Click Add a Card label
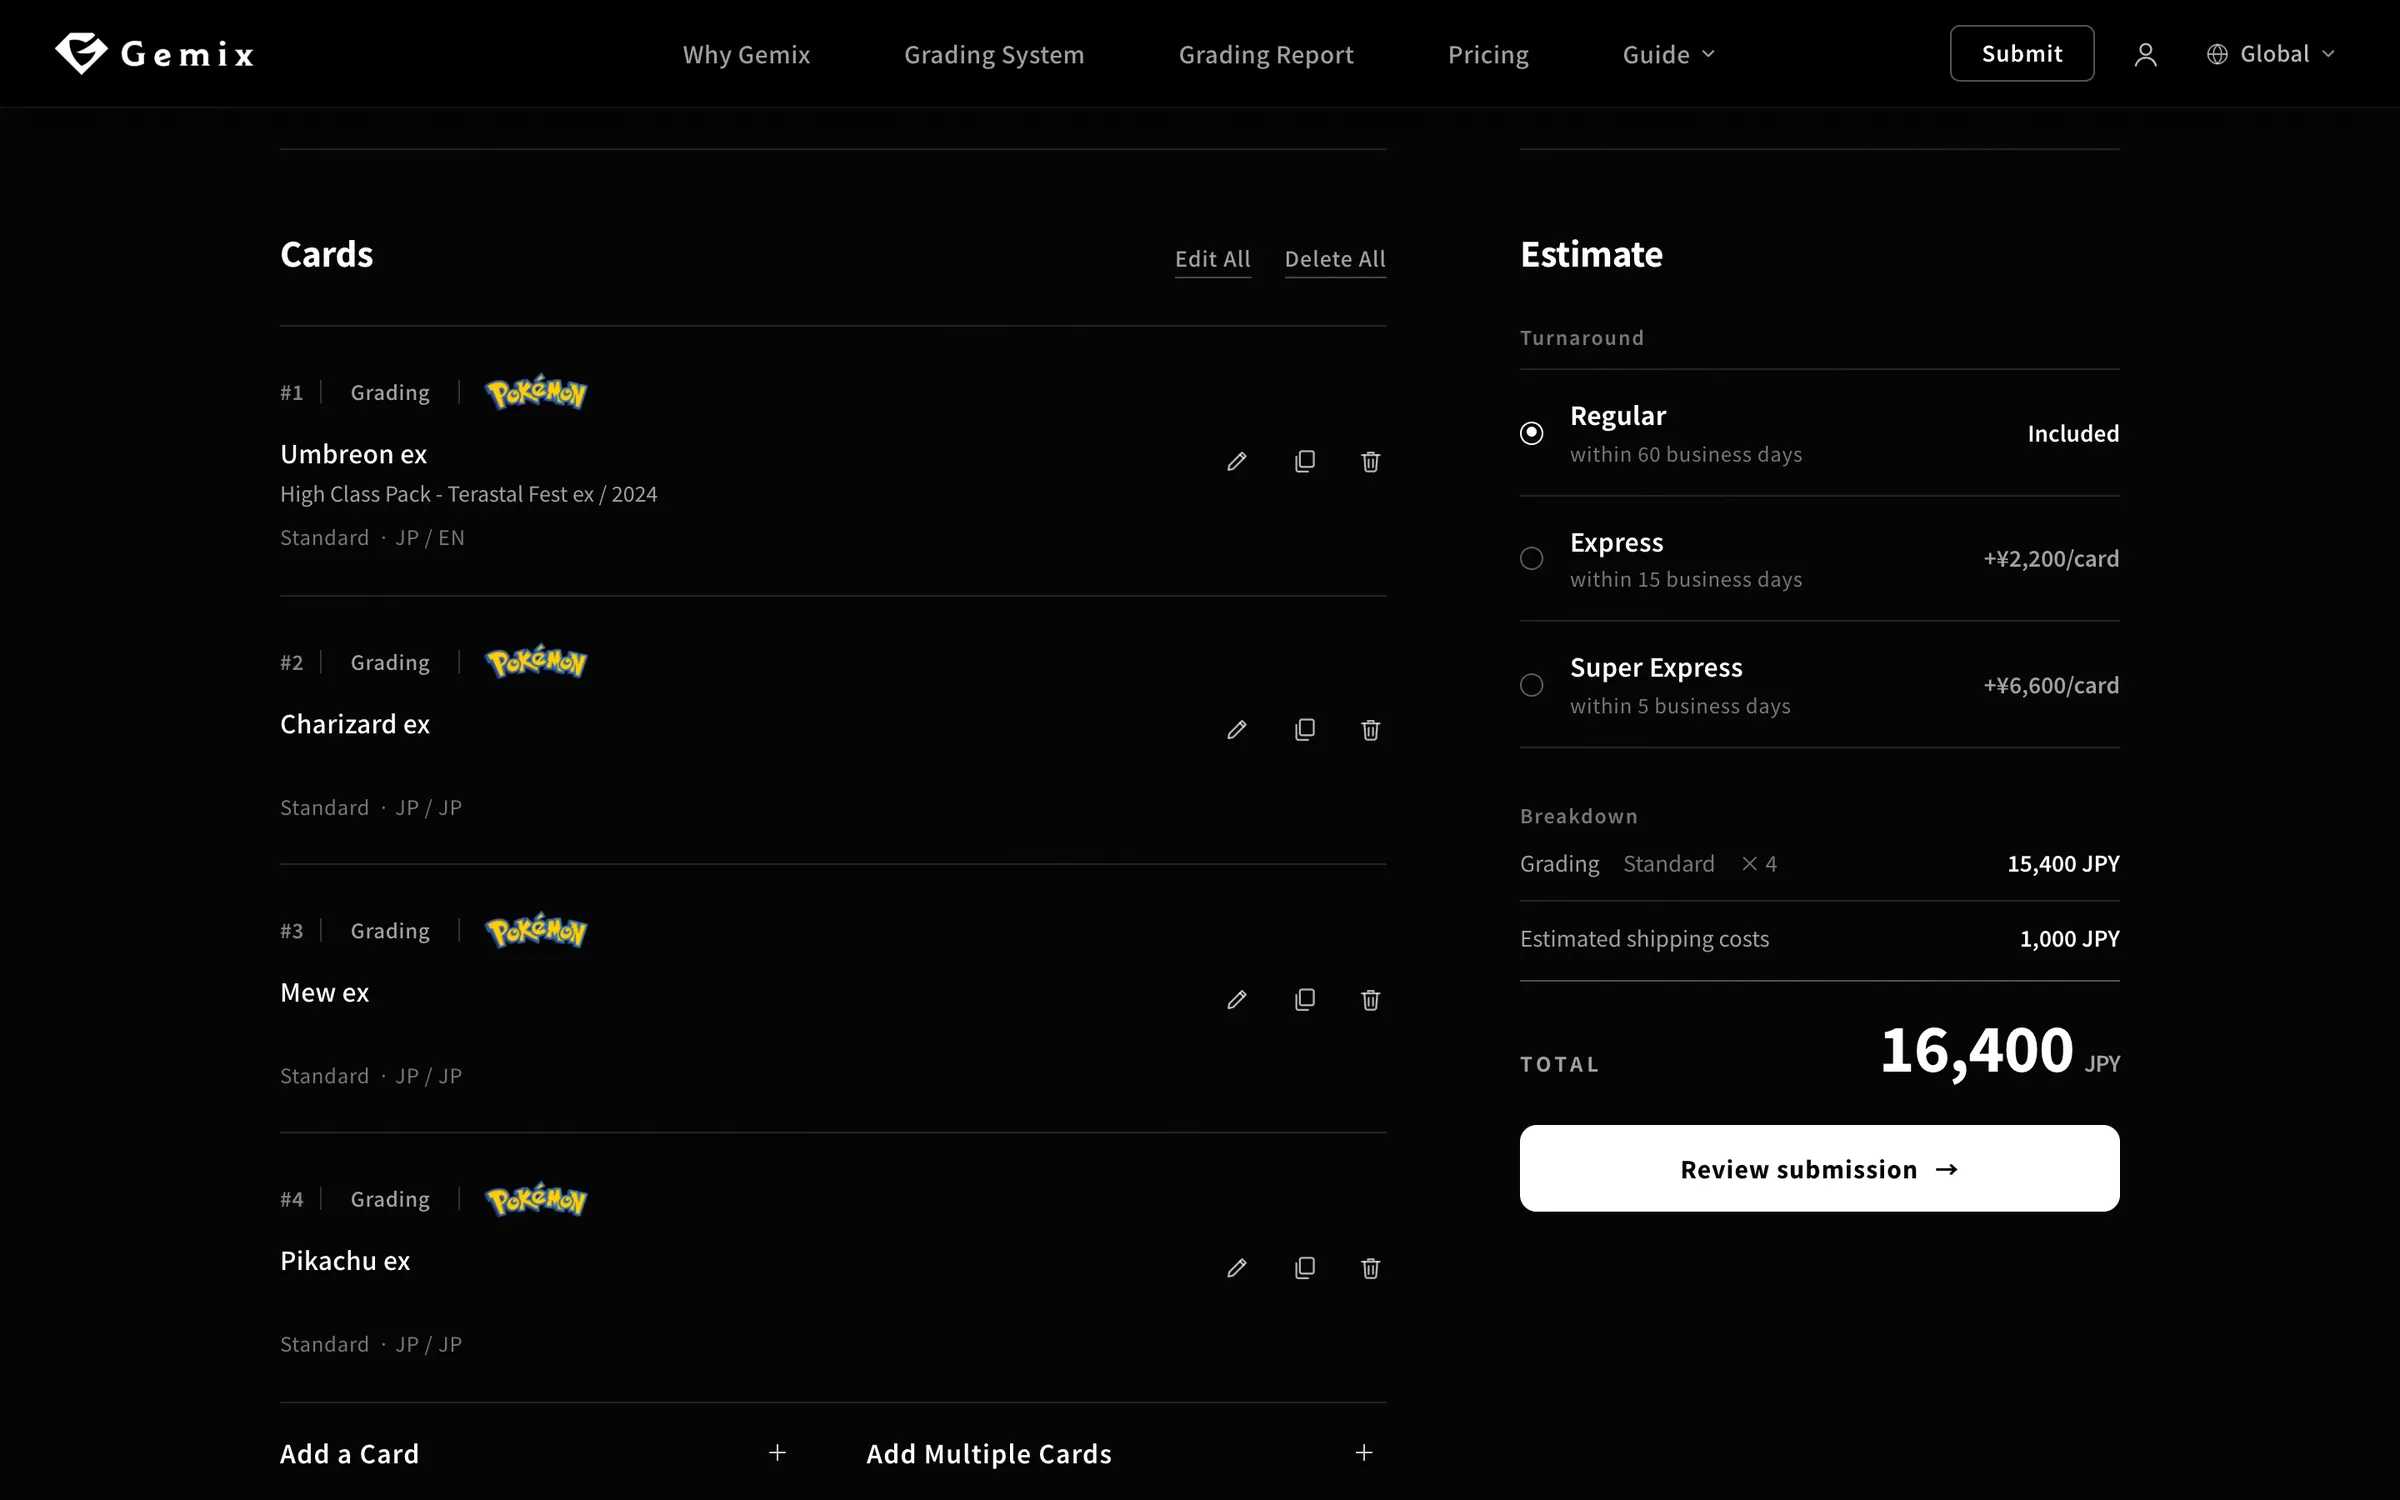Image resolution: width=2400 pixels, height=1500 pixels. point(349,1454)
